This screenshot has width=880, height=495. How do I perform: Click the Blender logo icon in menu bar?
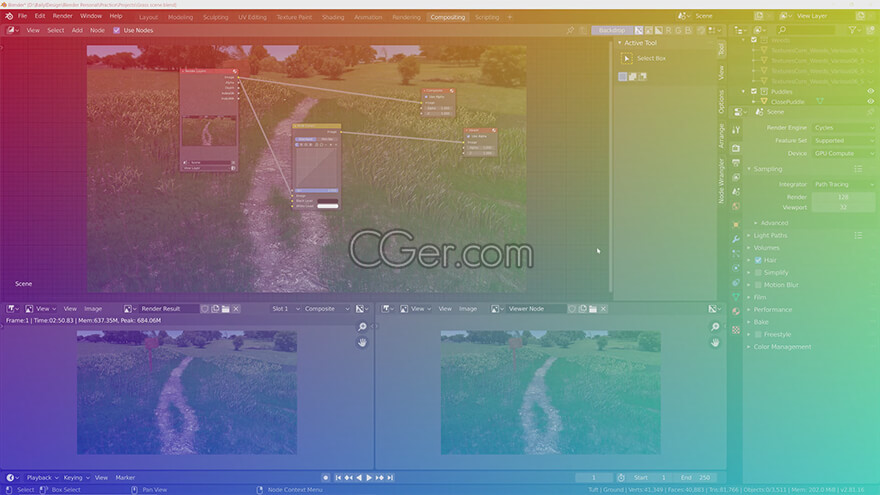(9, 16)
